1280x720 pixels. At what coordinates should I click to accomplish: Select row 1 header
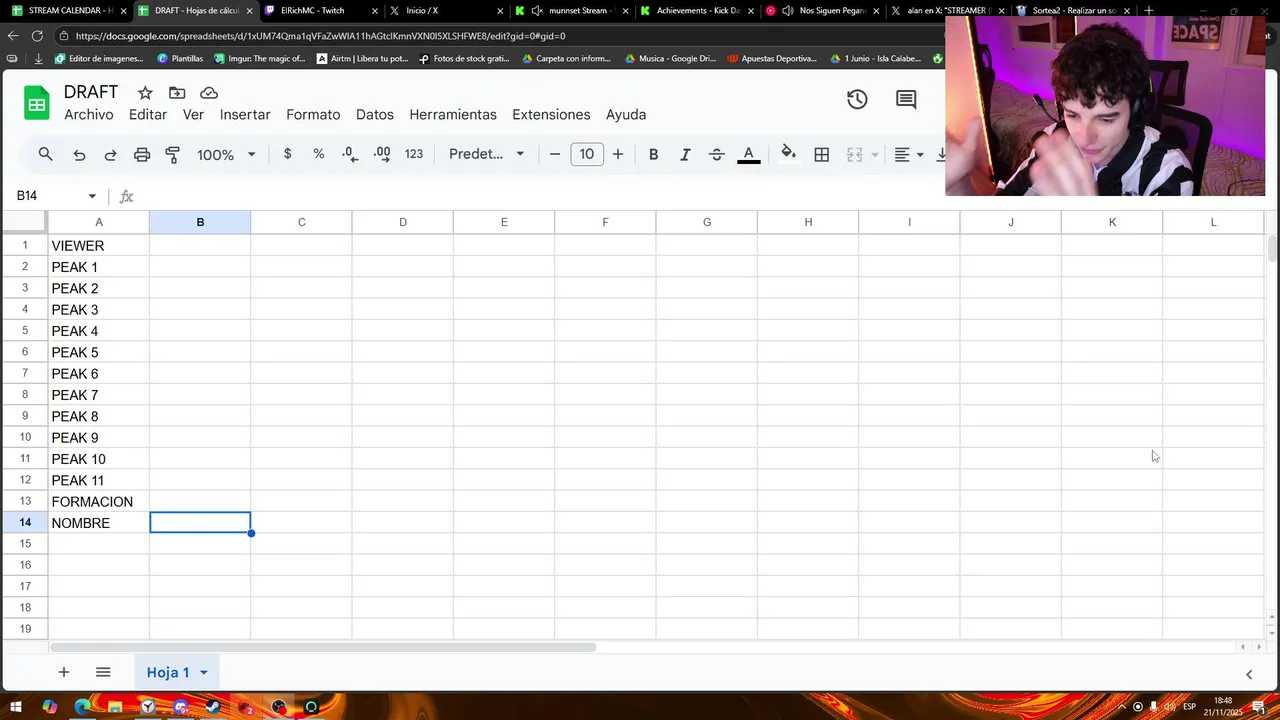tap(24, 245)
